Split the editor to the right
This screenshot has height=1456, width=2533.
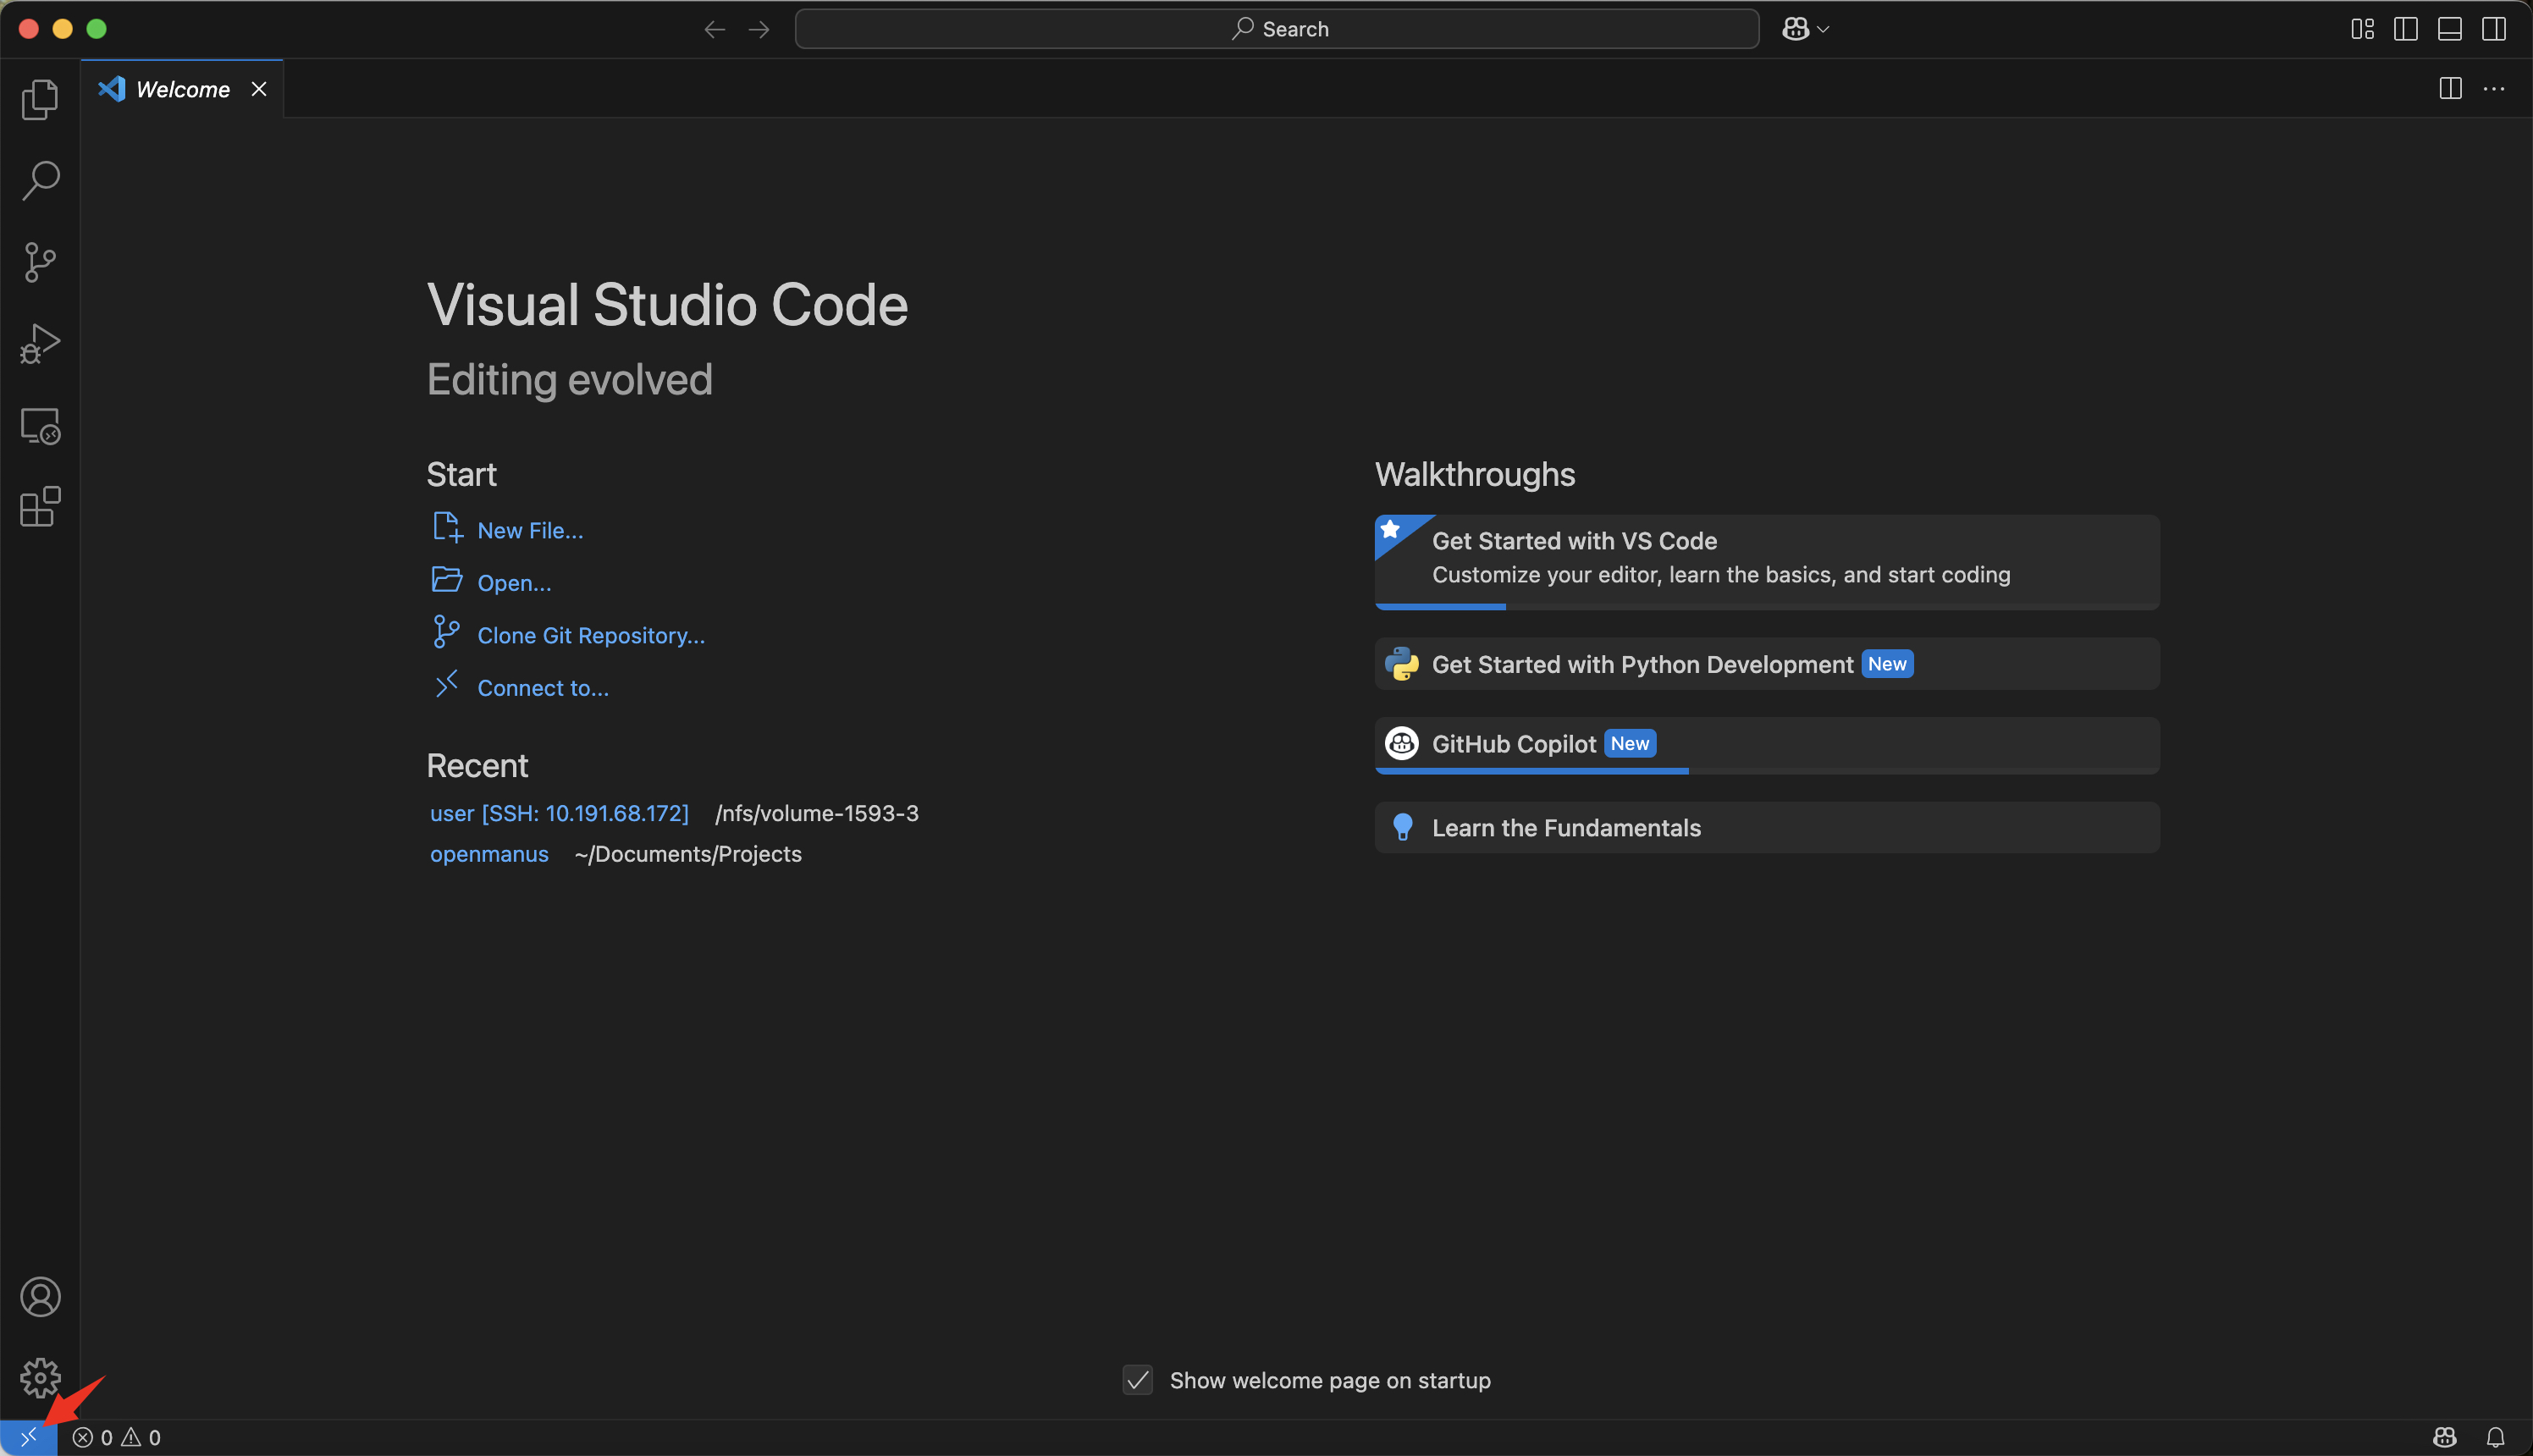(2450, 89)
